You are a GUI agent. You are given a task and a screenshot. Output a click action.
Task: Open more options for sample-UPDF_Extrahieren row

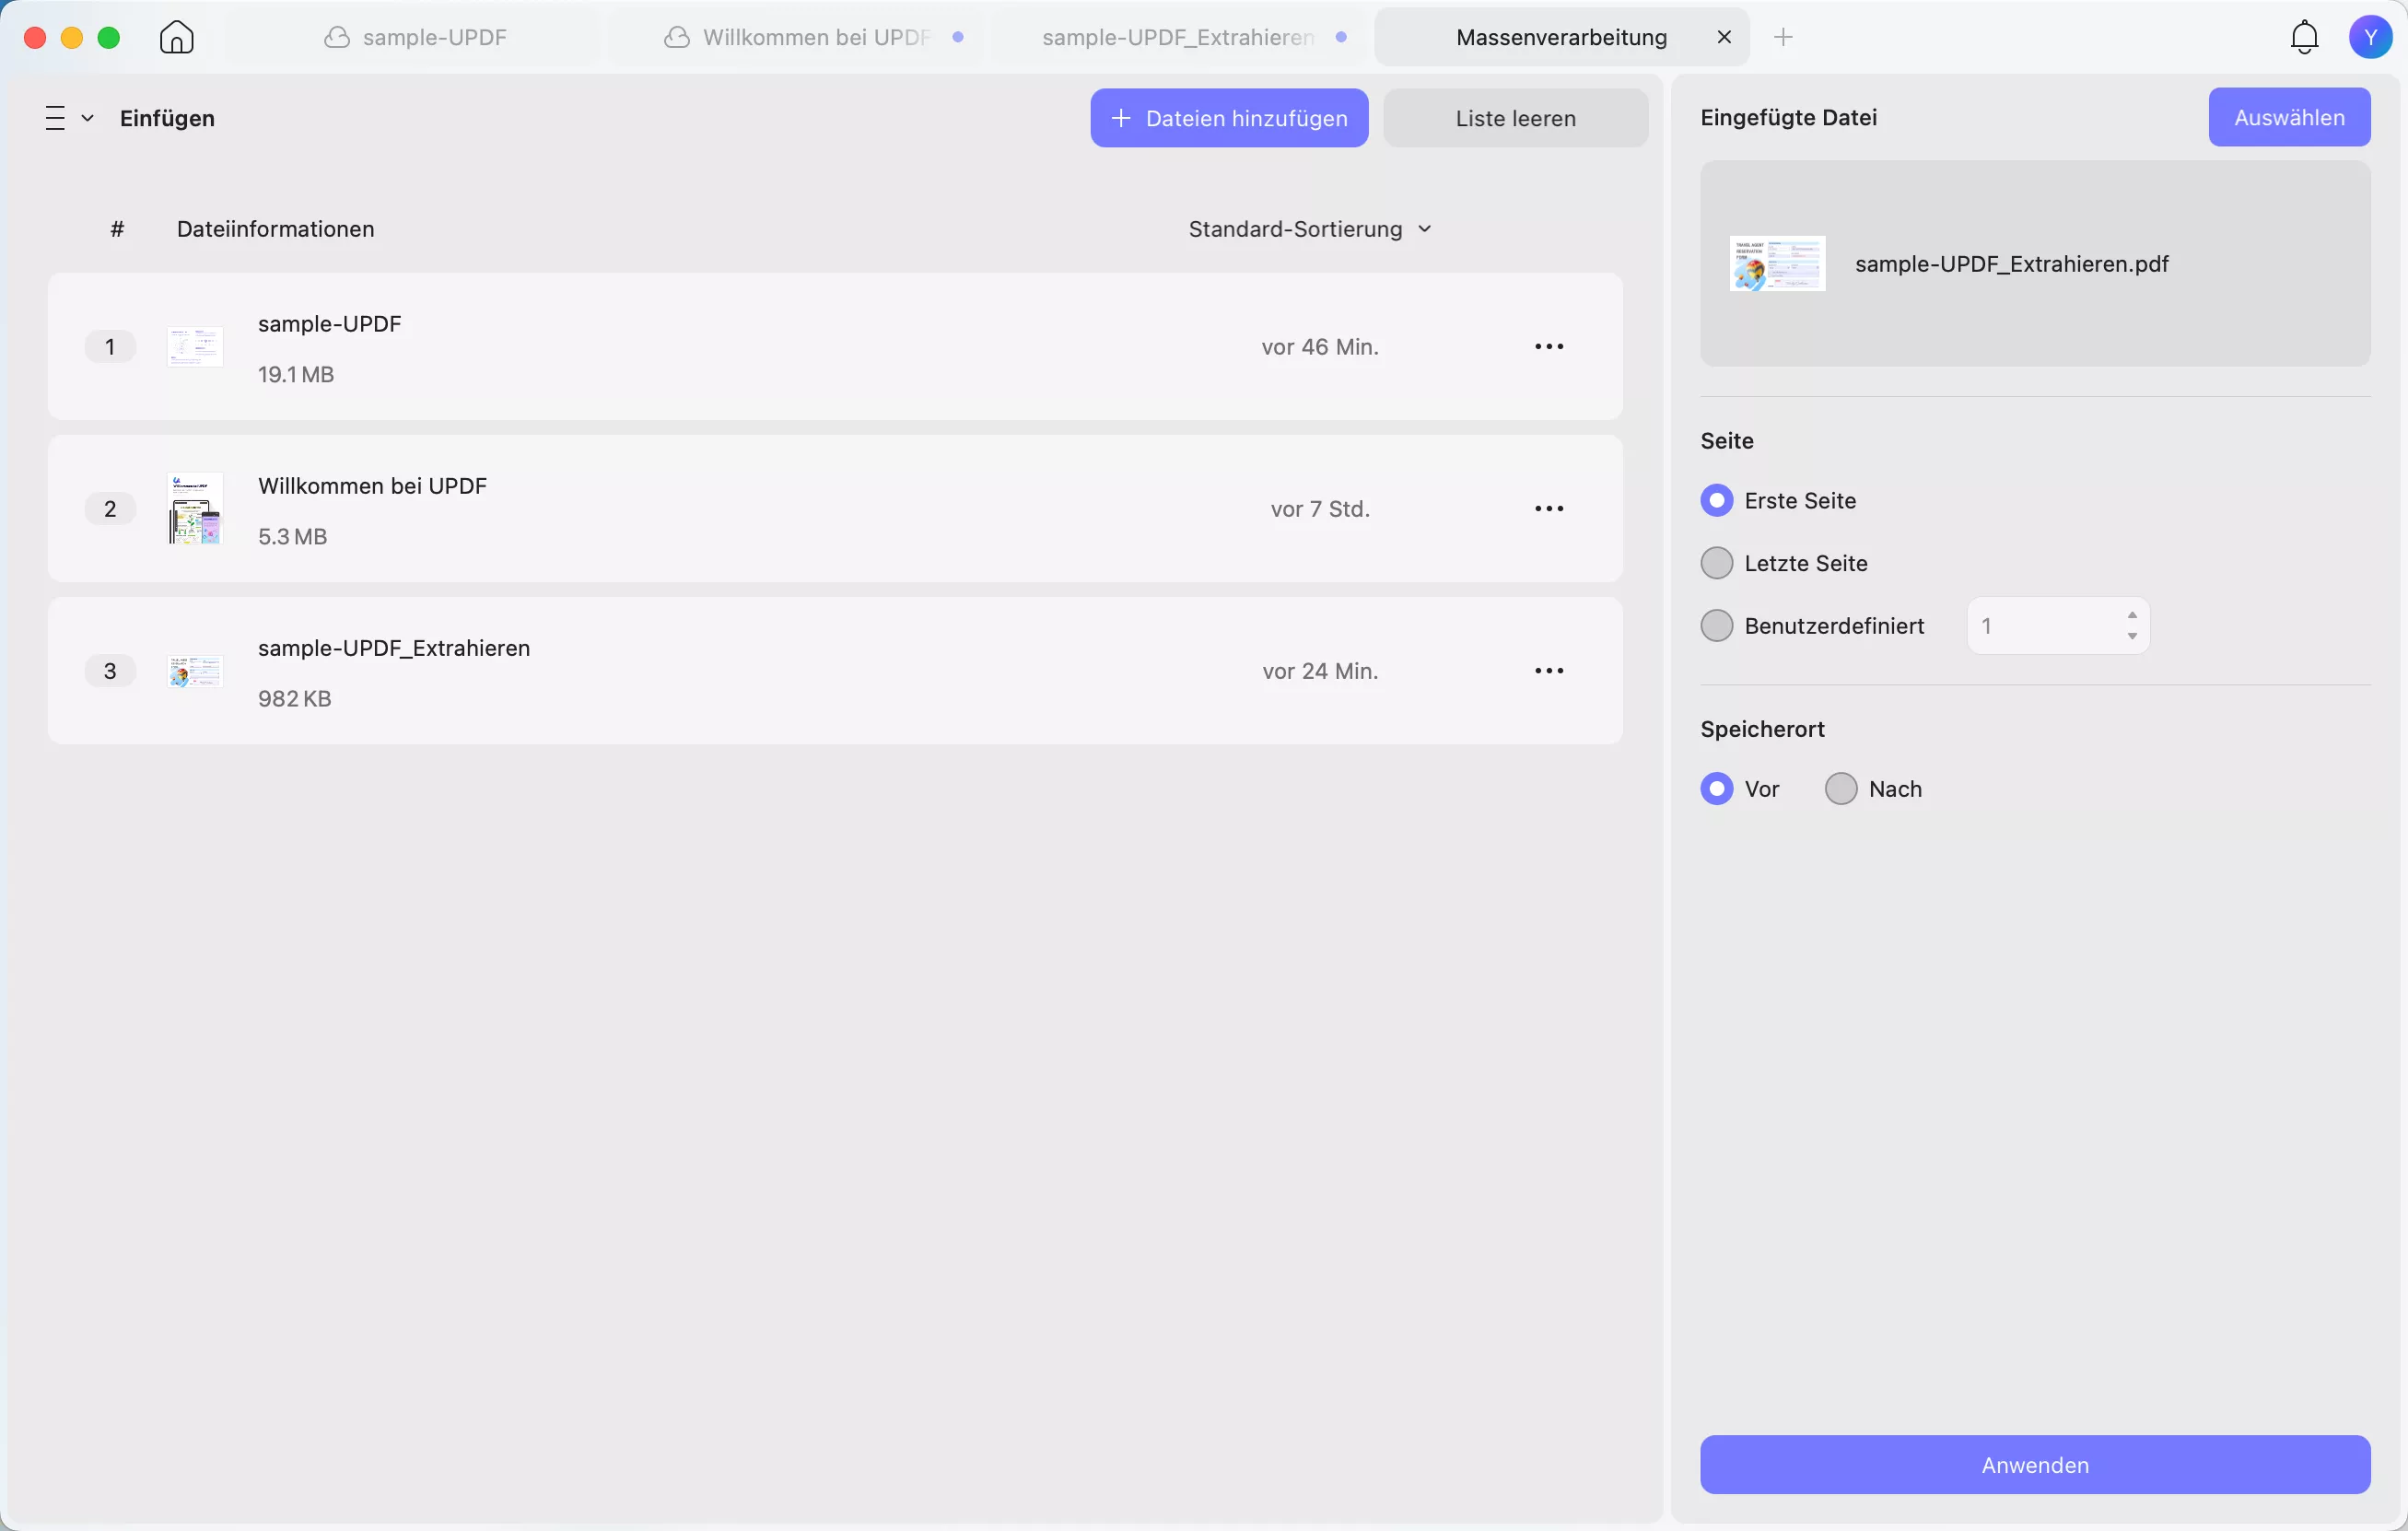pos(1549,671)
